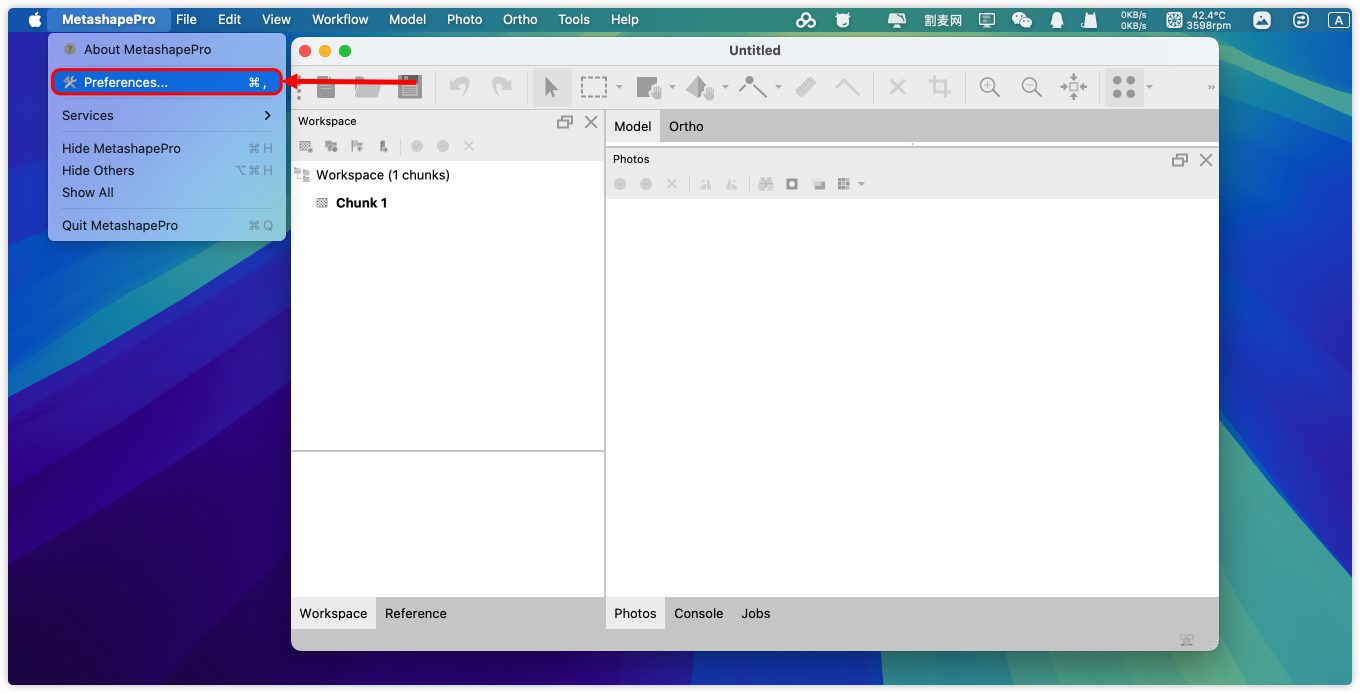
Task: Show more toolbar items via overflow chevron
Action: [x=1211, y=88]
